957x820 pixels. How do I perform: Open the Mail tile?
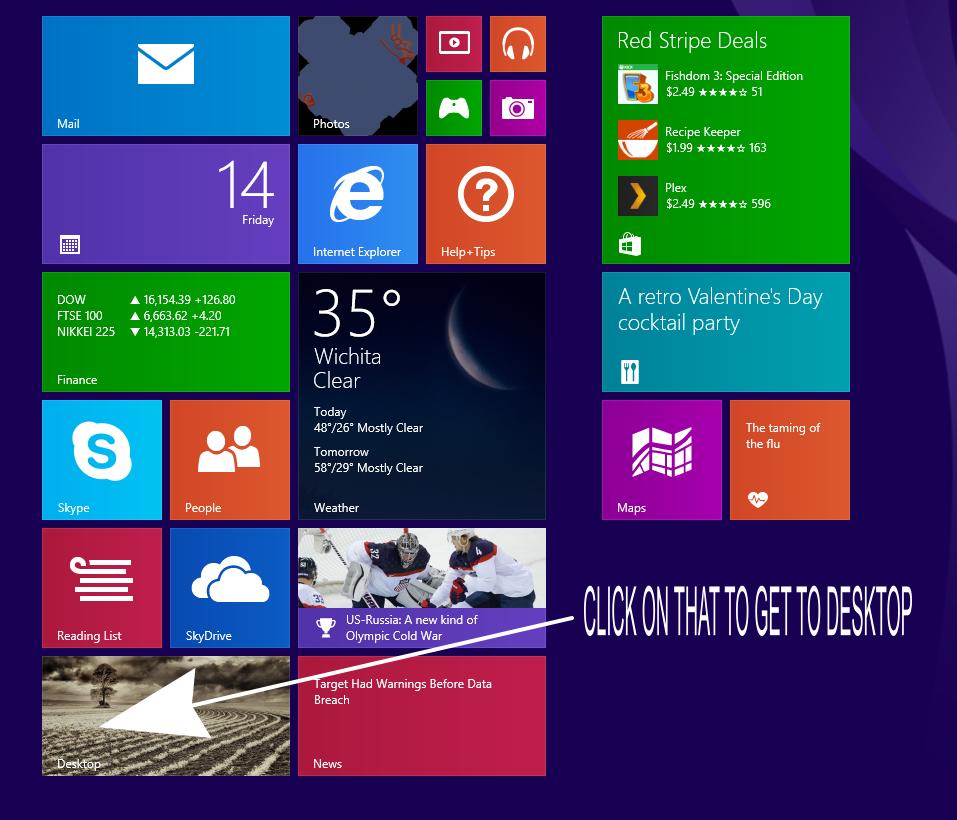coord(165,76)
